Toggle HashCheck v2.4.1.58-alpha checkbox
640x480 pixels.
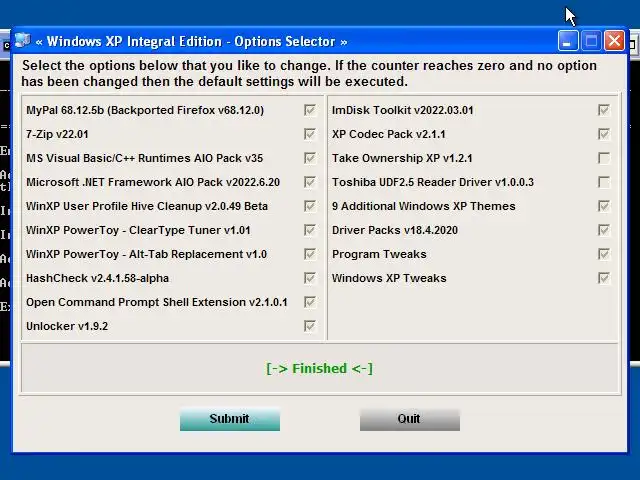[x=310, y=278]
